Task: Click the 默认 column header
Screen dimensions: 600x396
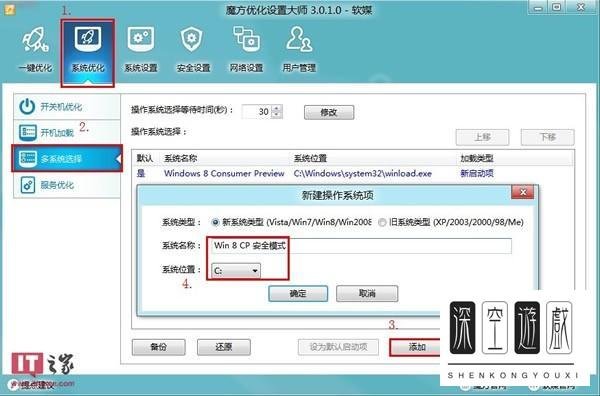Action: pos(145,158)
